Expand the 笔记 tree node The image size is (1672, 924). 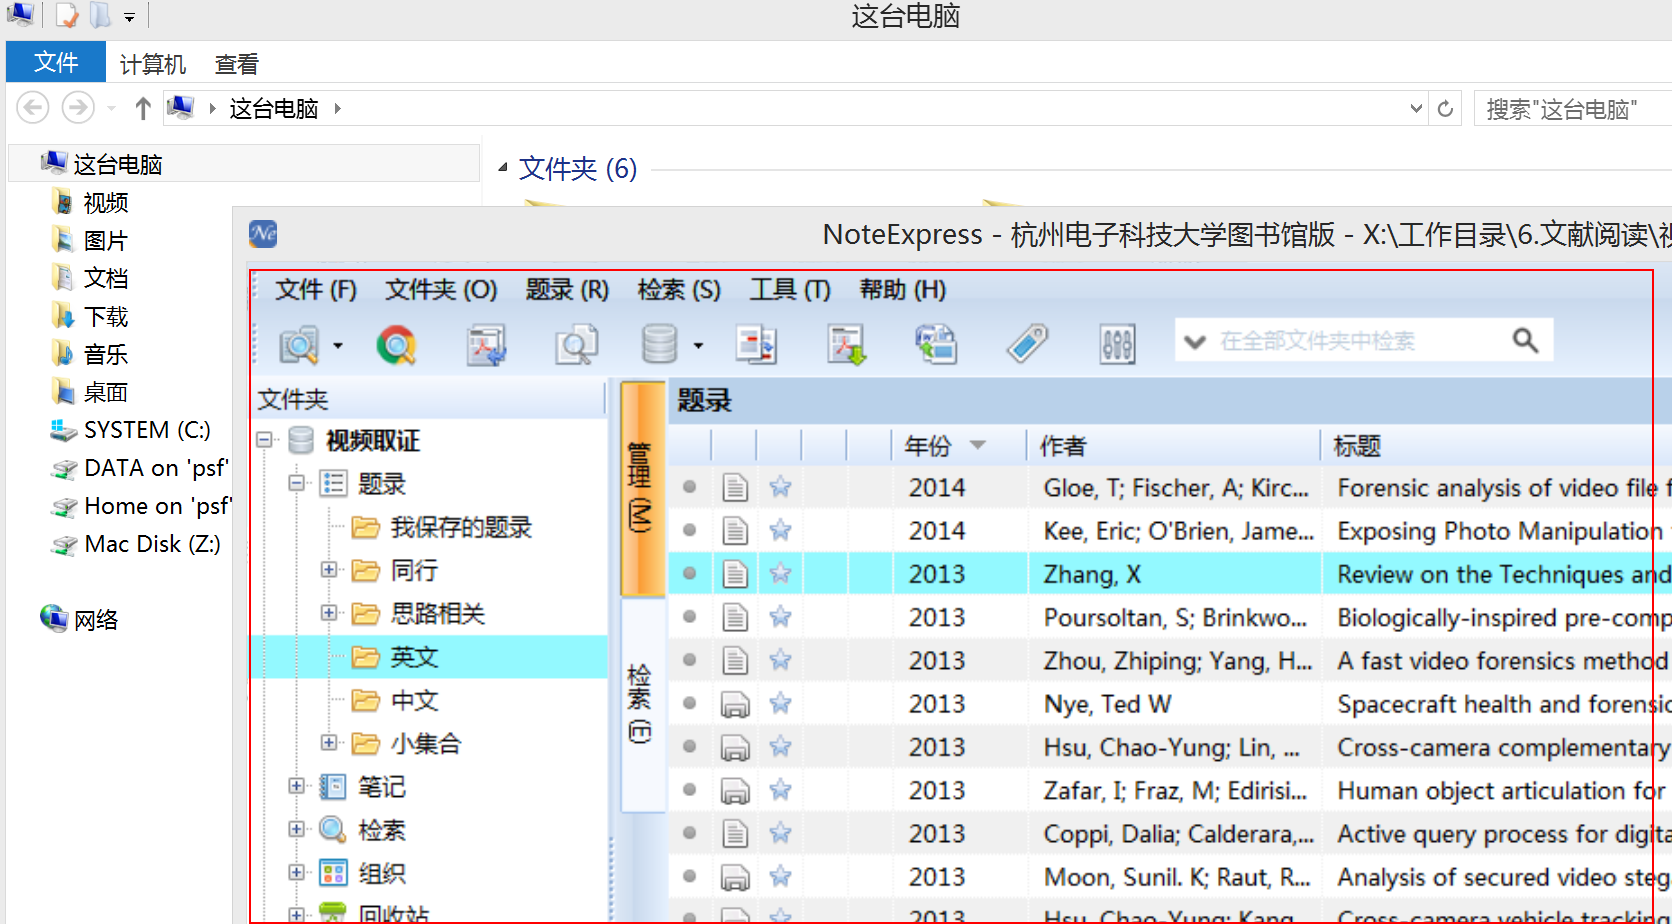tap(297, 786)
